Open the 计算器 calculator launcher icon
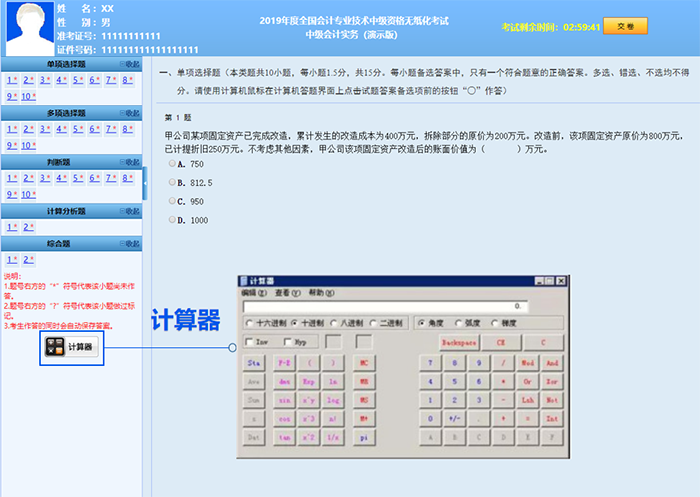The image size is (700, 497). pos(71,347)
